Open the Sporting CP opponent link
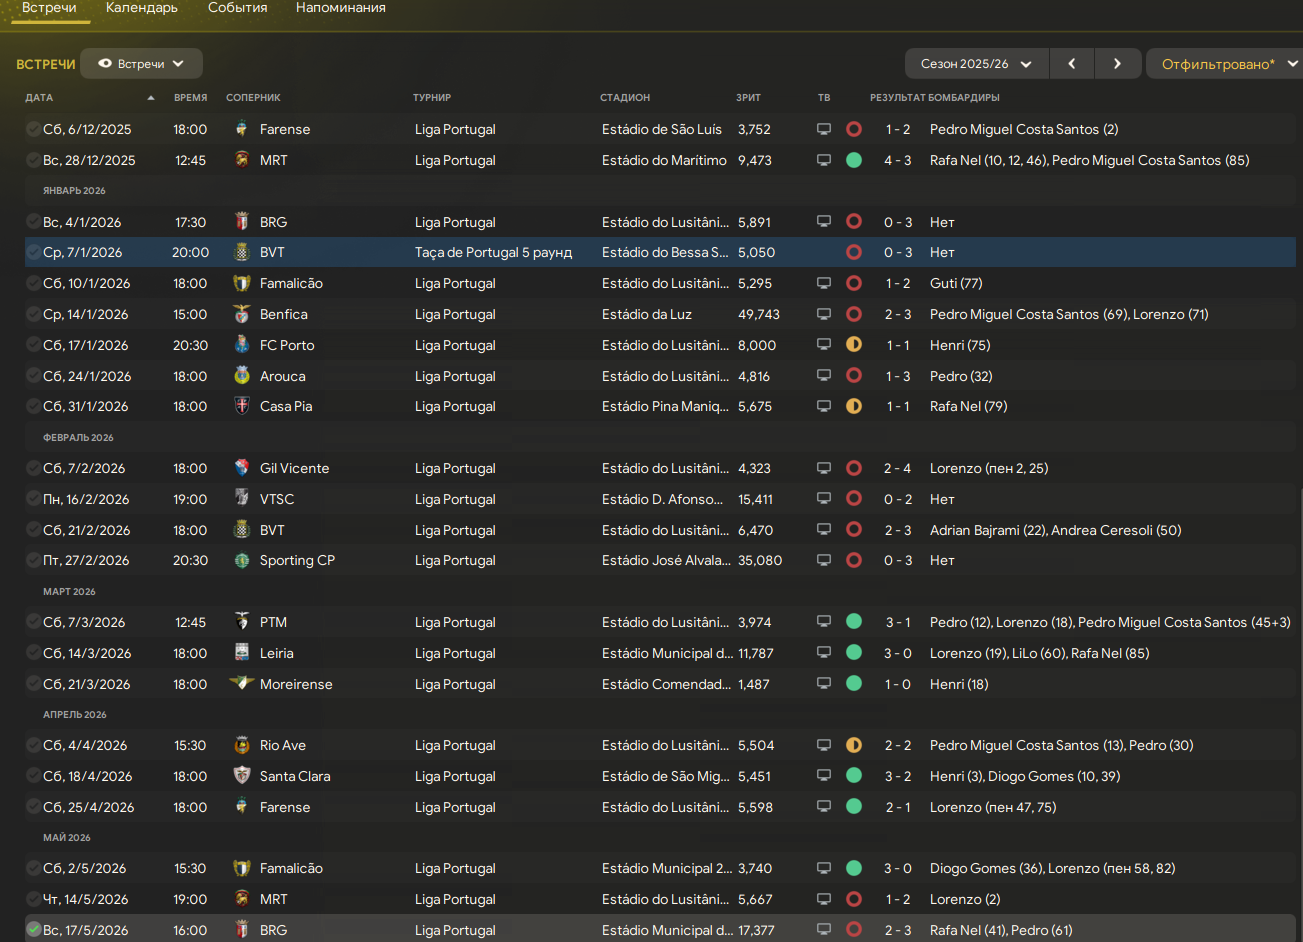The width and height of the screenshot is (1303, 942). (297, 560)
